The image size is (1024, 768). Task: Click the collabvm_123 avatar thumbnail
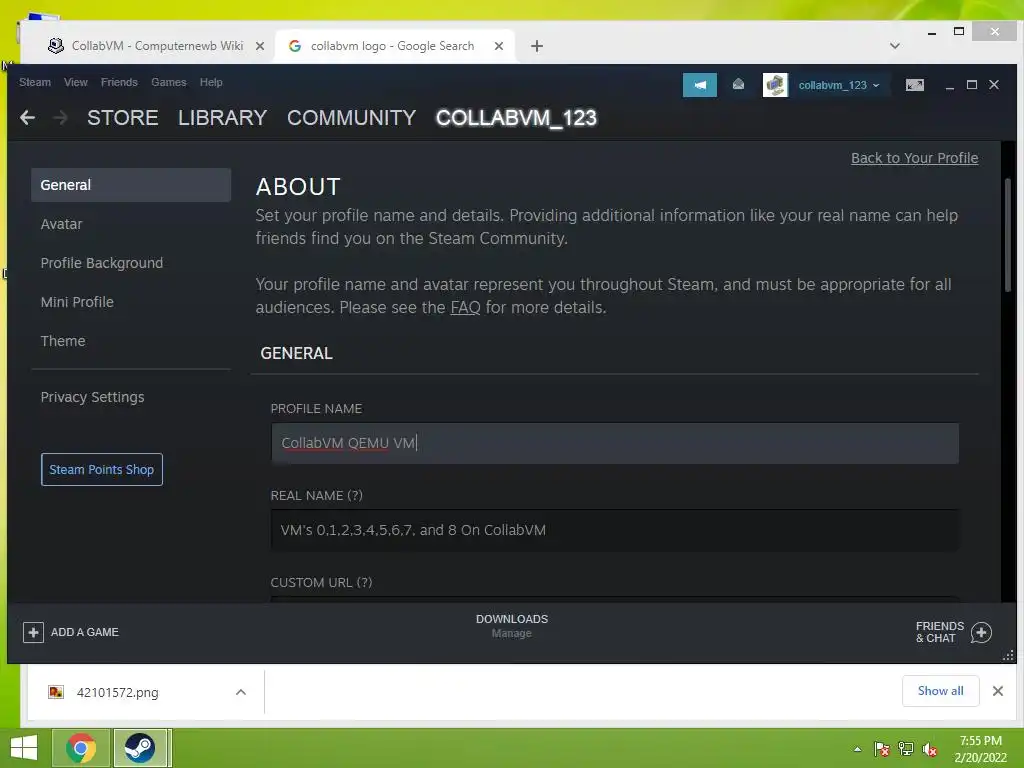click(x=775, y=85)
